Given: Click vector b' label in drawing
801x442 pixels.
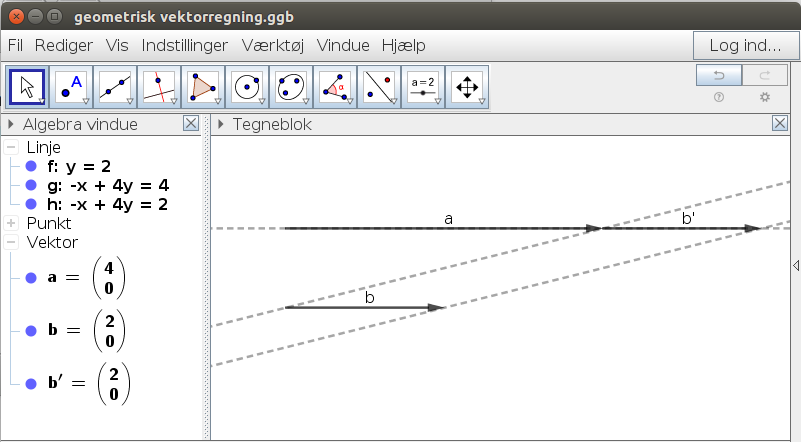Looking at the screenshot, I should [x=688, y=219].
